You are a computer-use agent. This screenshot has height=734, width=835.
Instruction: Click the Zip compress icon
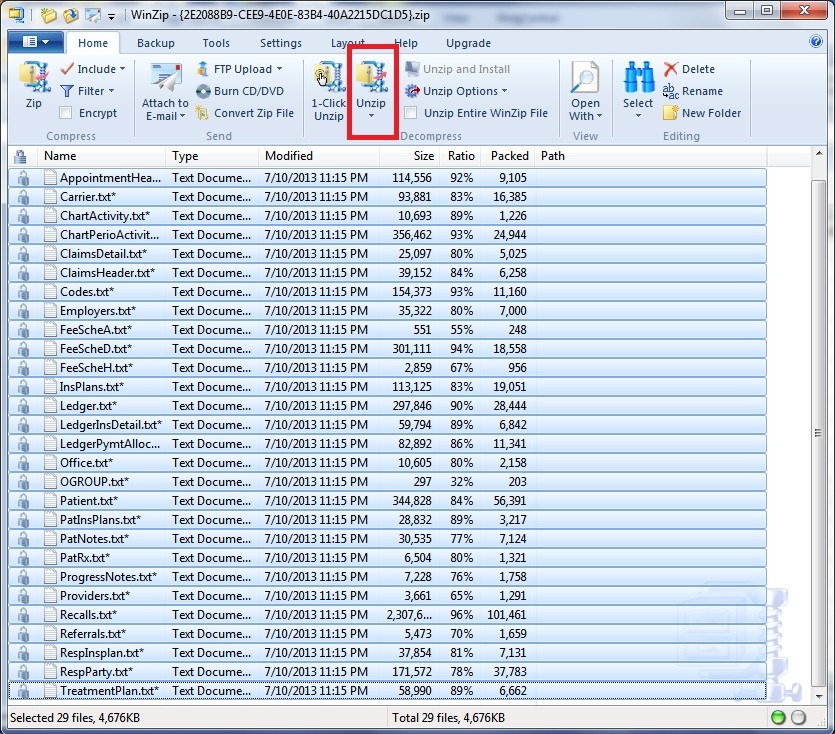[34, 77]
